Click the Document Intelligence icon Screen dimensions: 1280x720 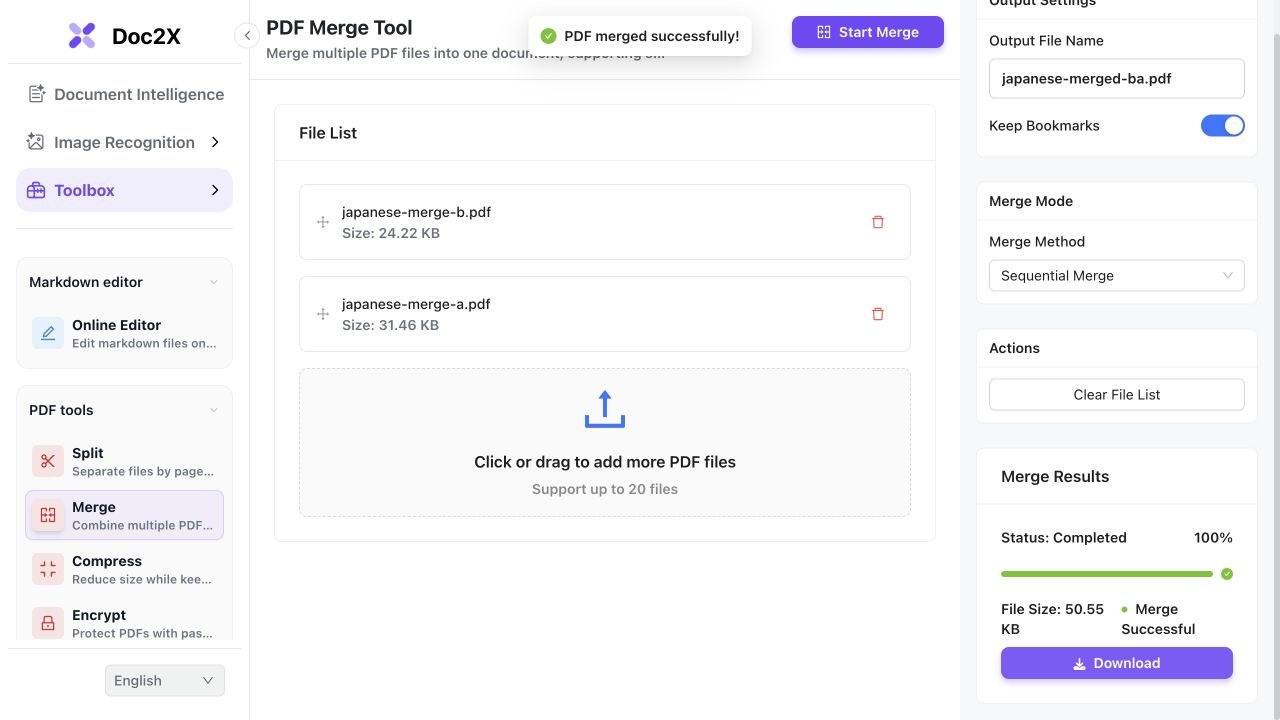pyautogui.click(x=37, y=94)
